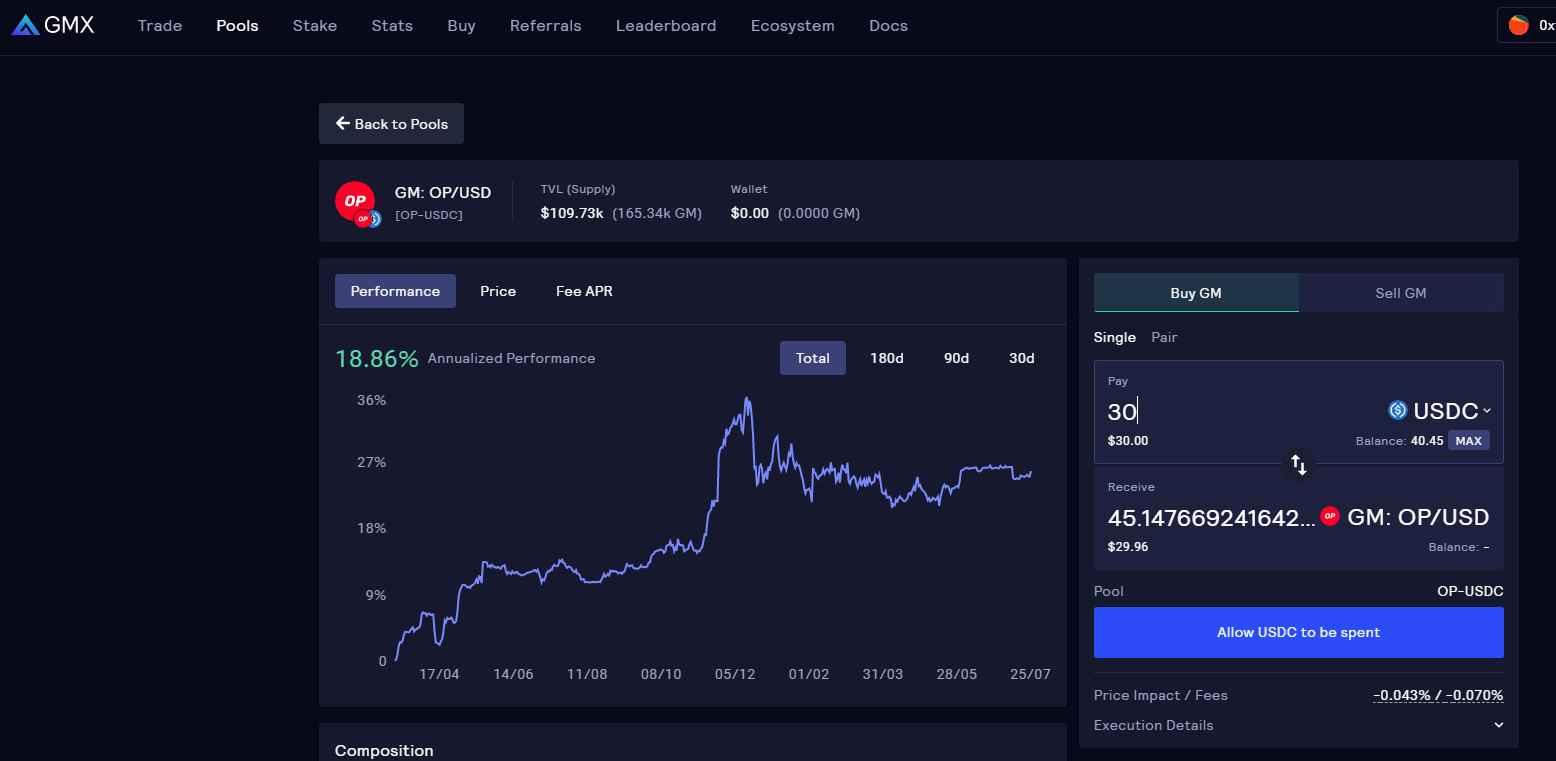Expand Execution Details

click(x=1298, y=725)
